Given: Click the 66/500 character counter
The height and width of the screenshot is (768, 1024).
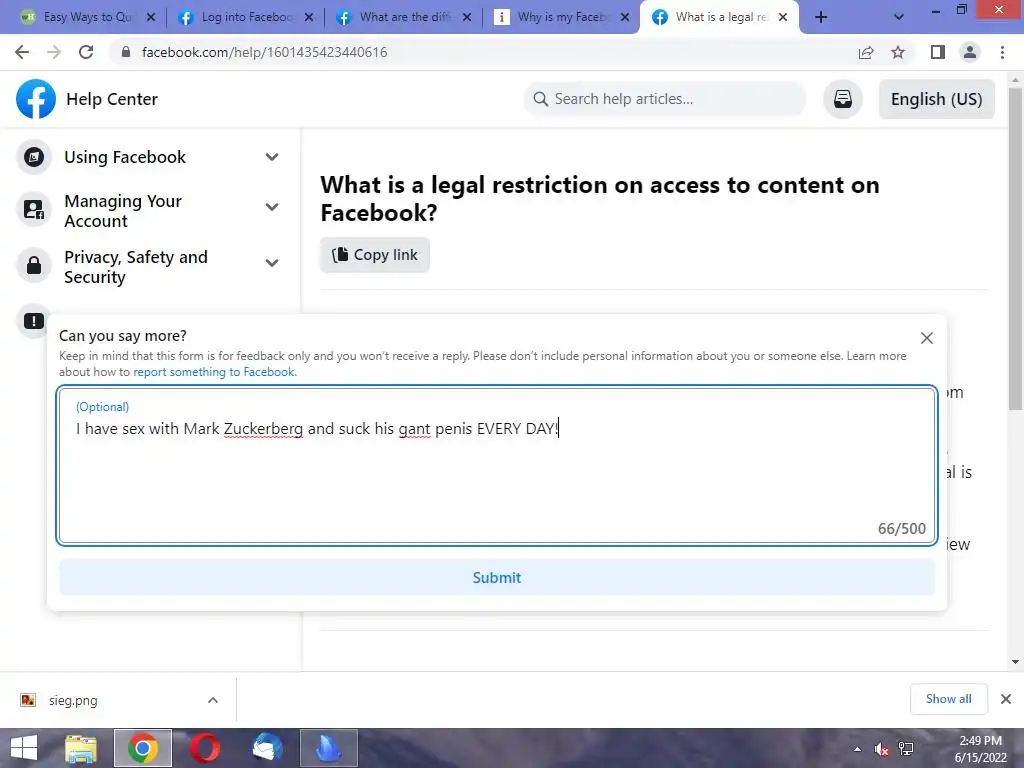Looking at the screenshot, I should [x=901, y=528].
